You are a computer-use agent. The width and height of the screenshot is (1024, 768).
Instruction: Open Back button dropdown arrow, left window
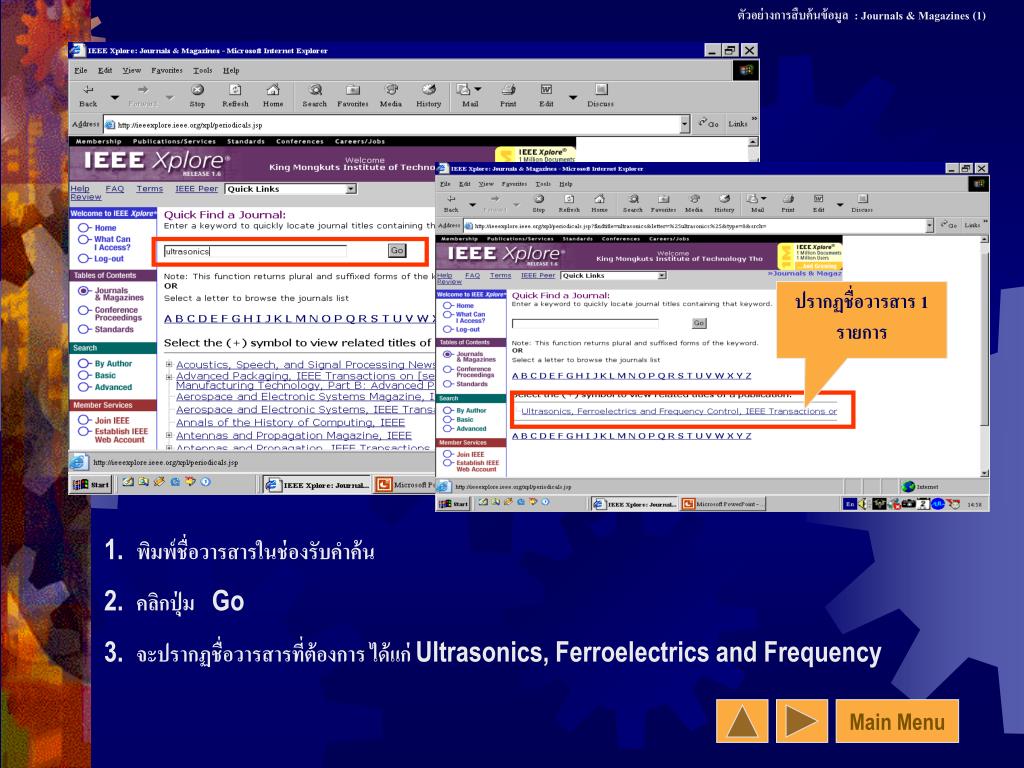[x=114, y=98]
